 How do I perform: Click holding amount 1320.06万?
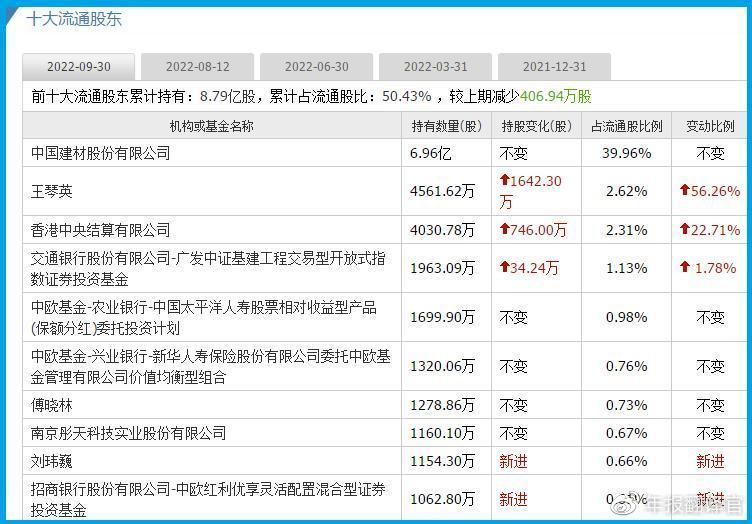point(442,366)
